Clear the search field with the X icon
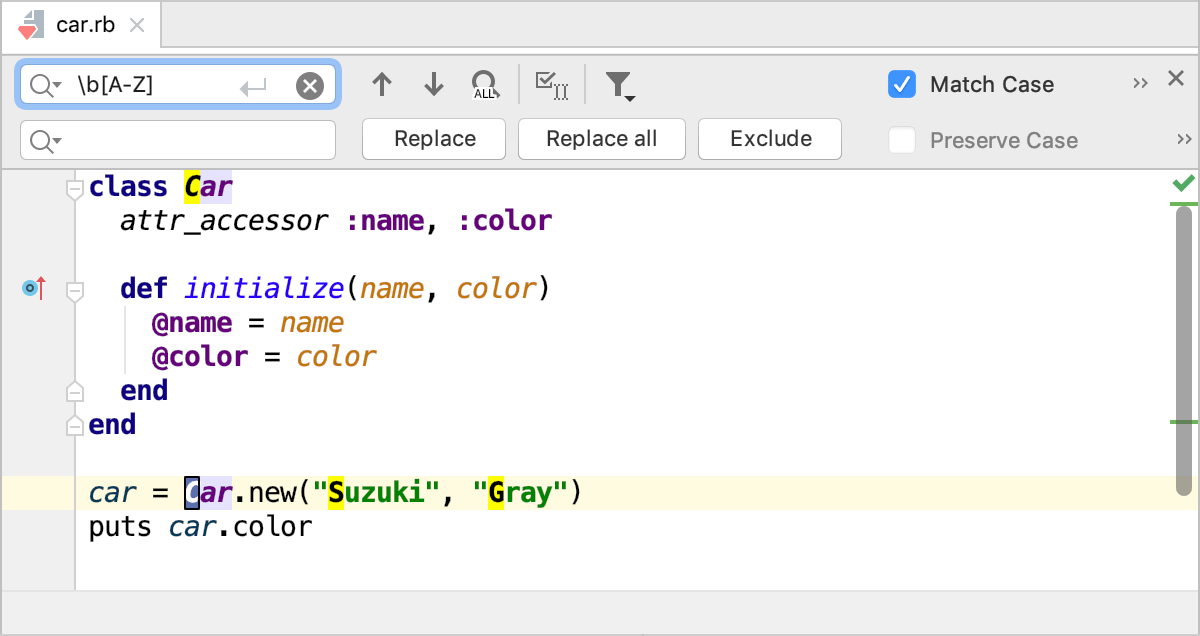 310,84
